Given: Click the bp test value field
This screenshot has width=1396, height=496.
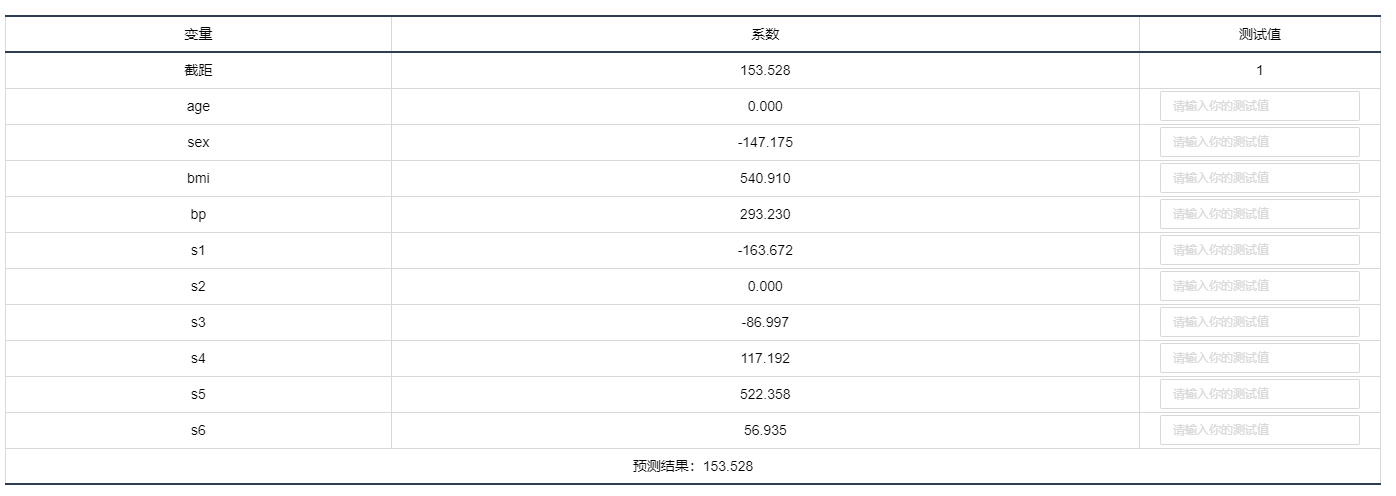Looking at the screenshot, I should 1259,214.
